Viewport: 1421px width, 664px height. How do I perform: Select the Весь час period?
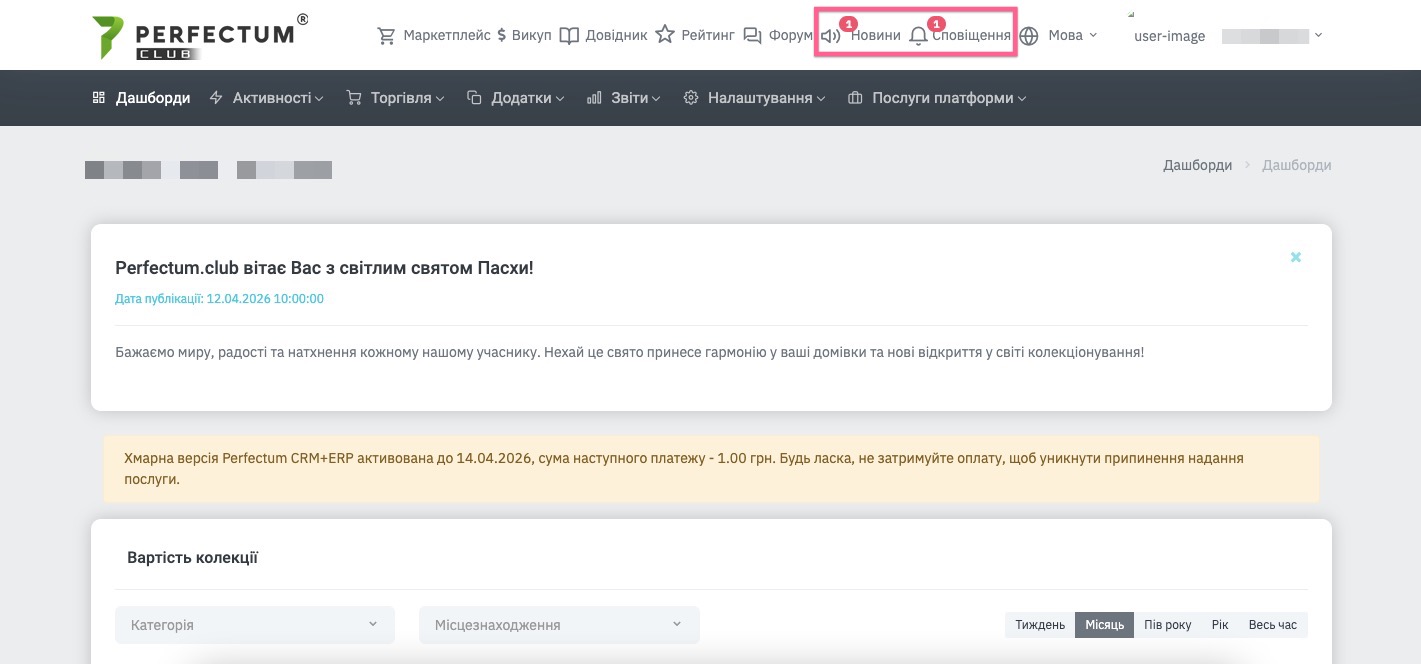[1272, 625]
